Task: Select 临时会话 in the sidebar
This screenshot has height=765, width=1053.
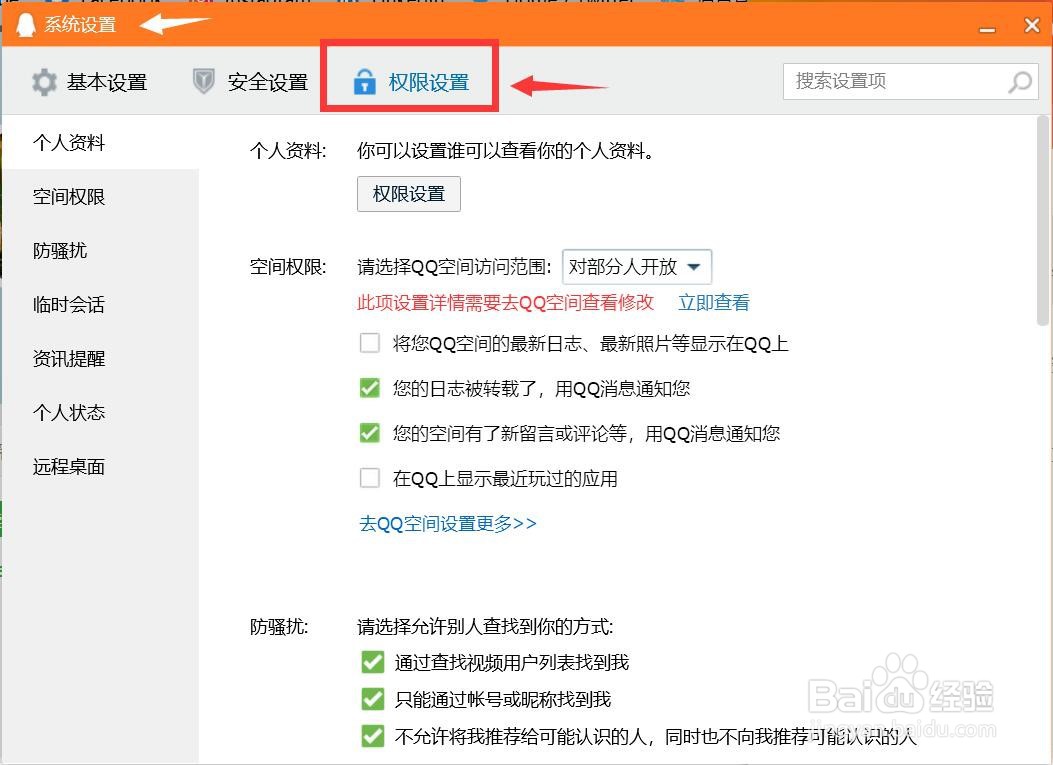Action: pyautogui.click(x=67, y=304)
